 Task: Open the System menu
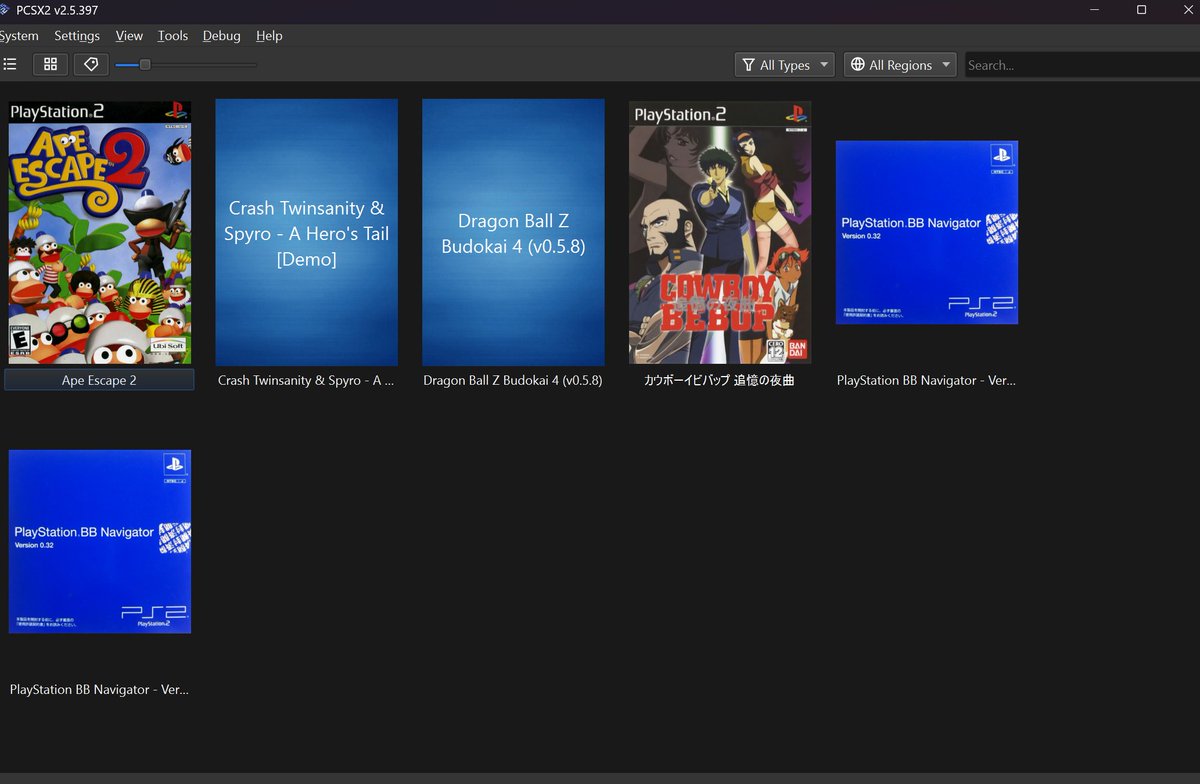click(x=18, y=36)
